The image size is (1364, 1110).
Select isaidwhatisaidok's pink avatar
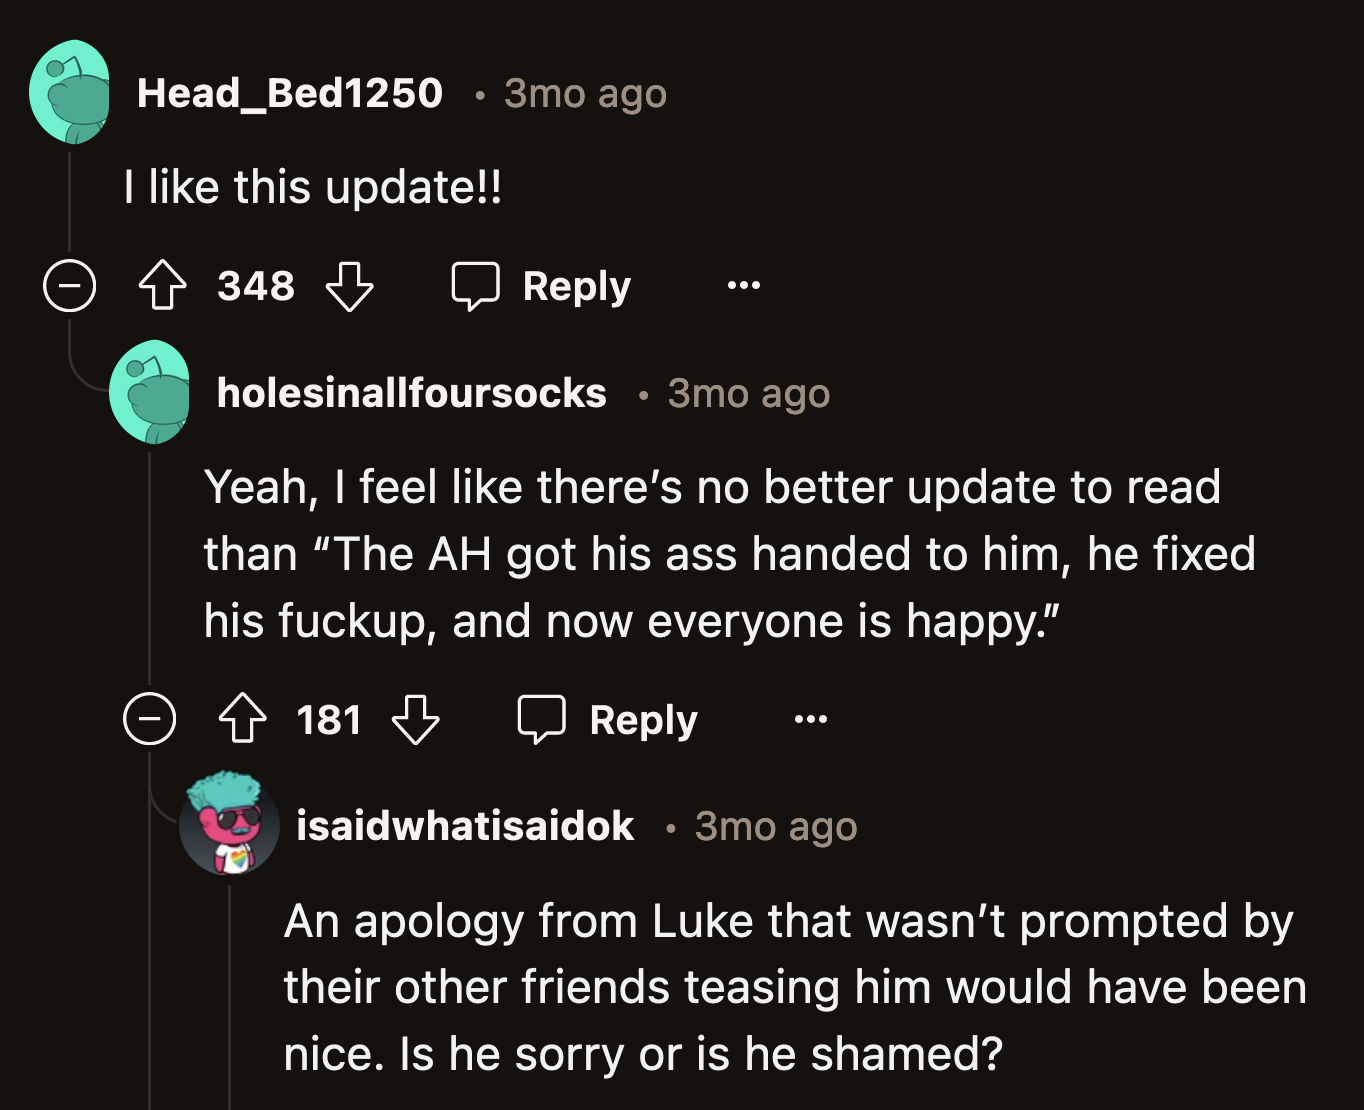click(229, 827)
